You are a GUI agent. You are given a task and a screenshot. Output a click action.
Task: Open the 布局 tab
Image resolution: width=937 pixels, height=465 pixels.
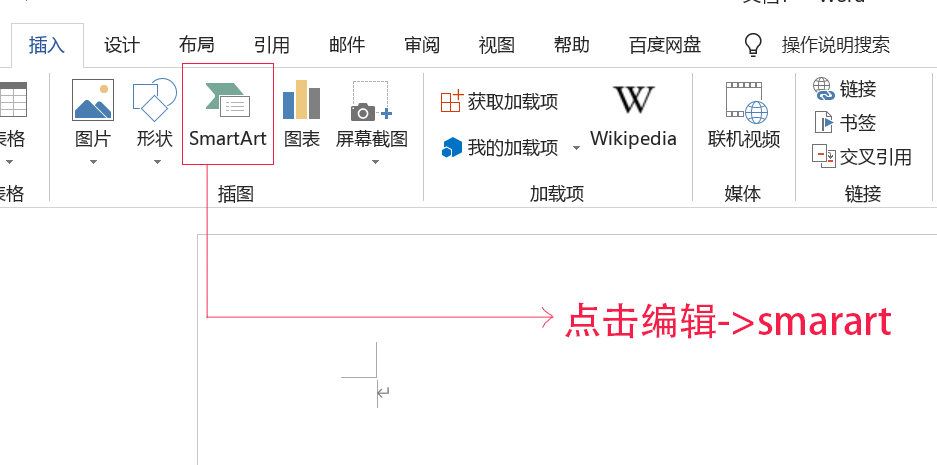point(197,45)
